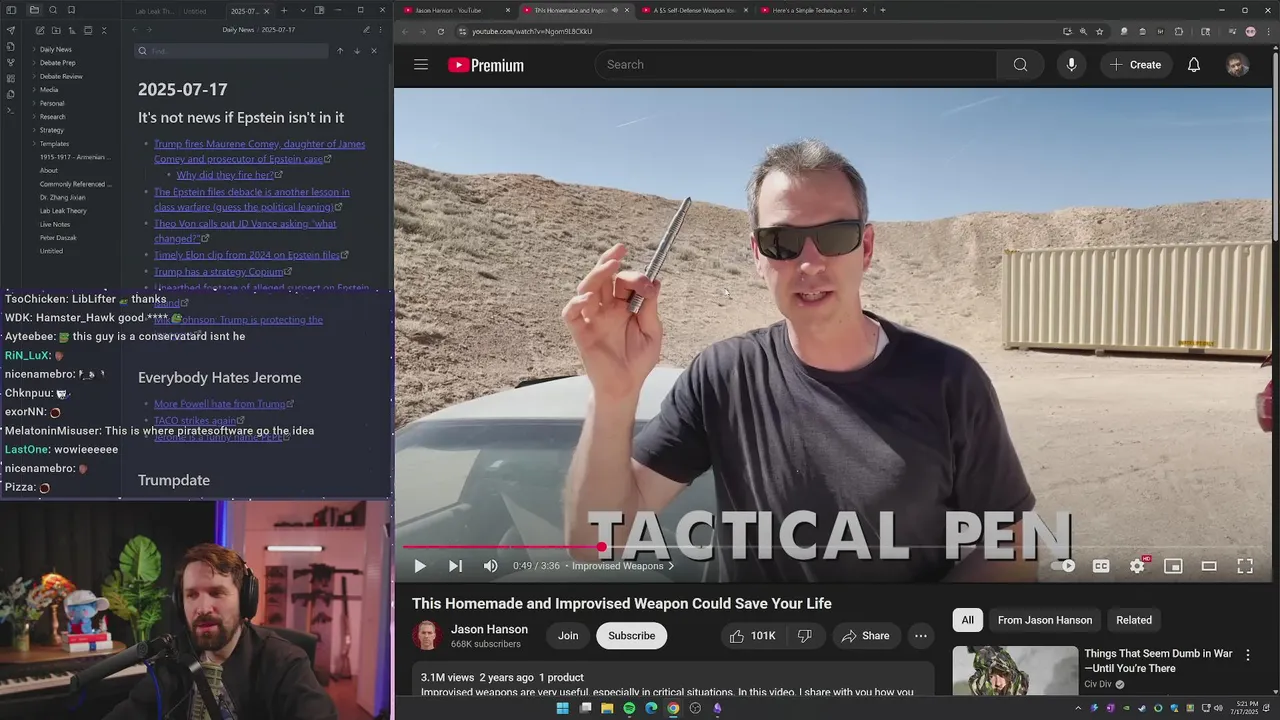Open the YouTube Create menu
This screenshot has height=720, width=1280.
(1136, 65)
